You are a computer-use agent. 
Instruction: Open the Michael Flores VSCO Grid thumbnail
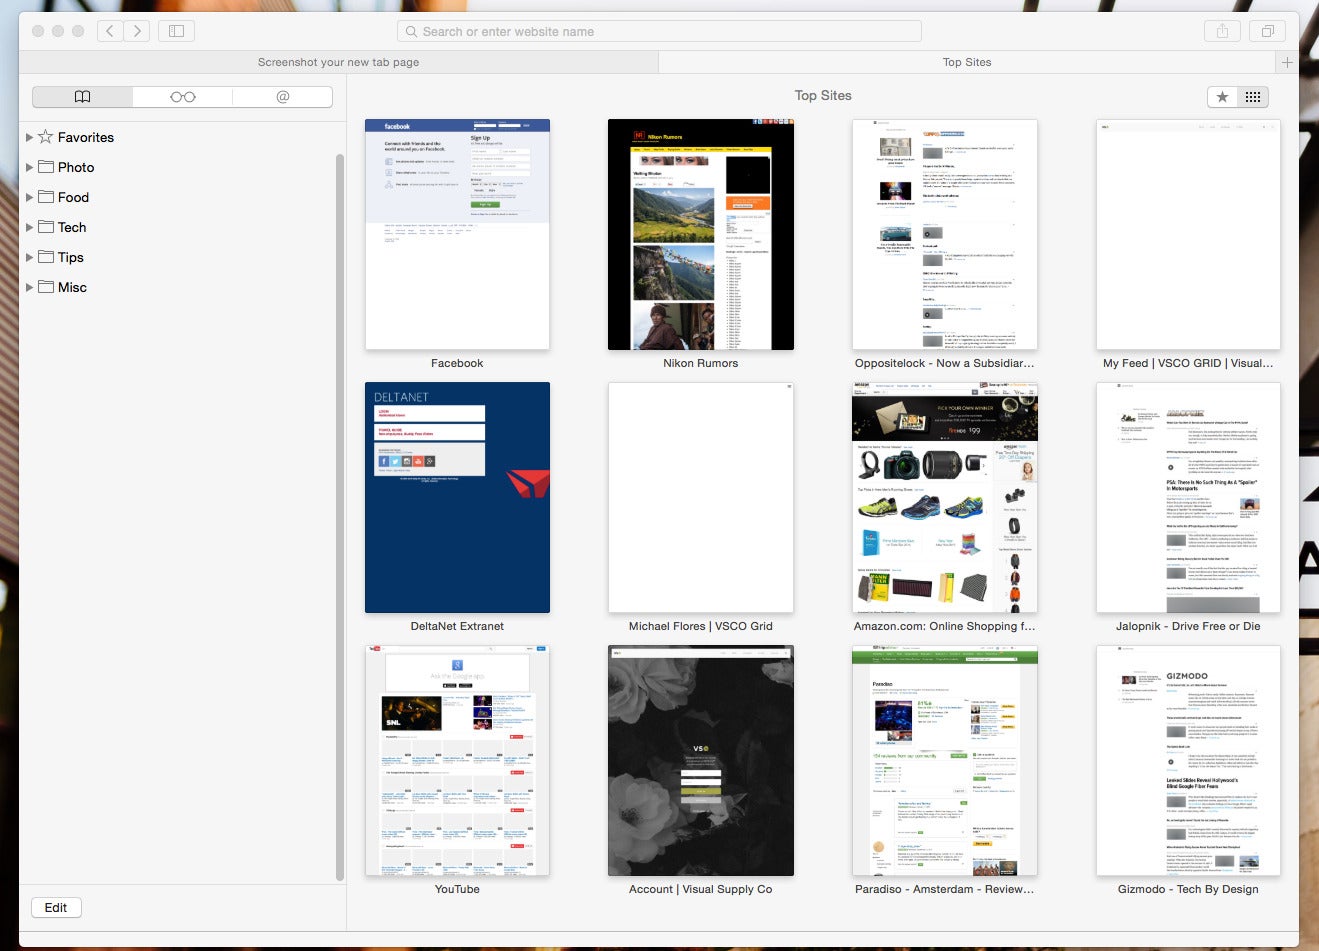(701, 498)
